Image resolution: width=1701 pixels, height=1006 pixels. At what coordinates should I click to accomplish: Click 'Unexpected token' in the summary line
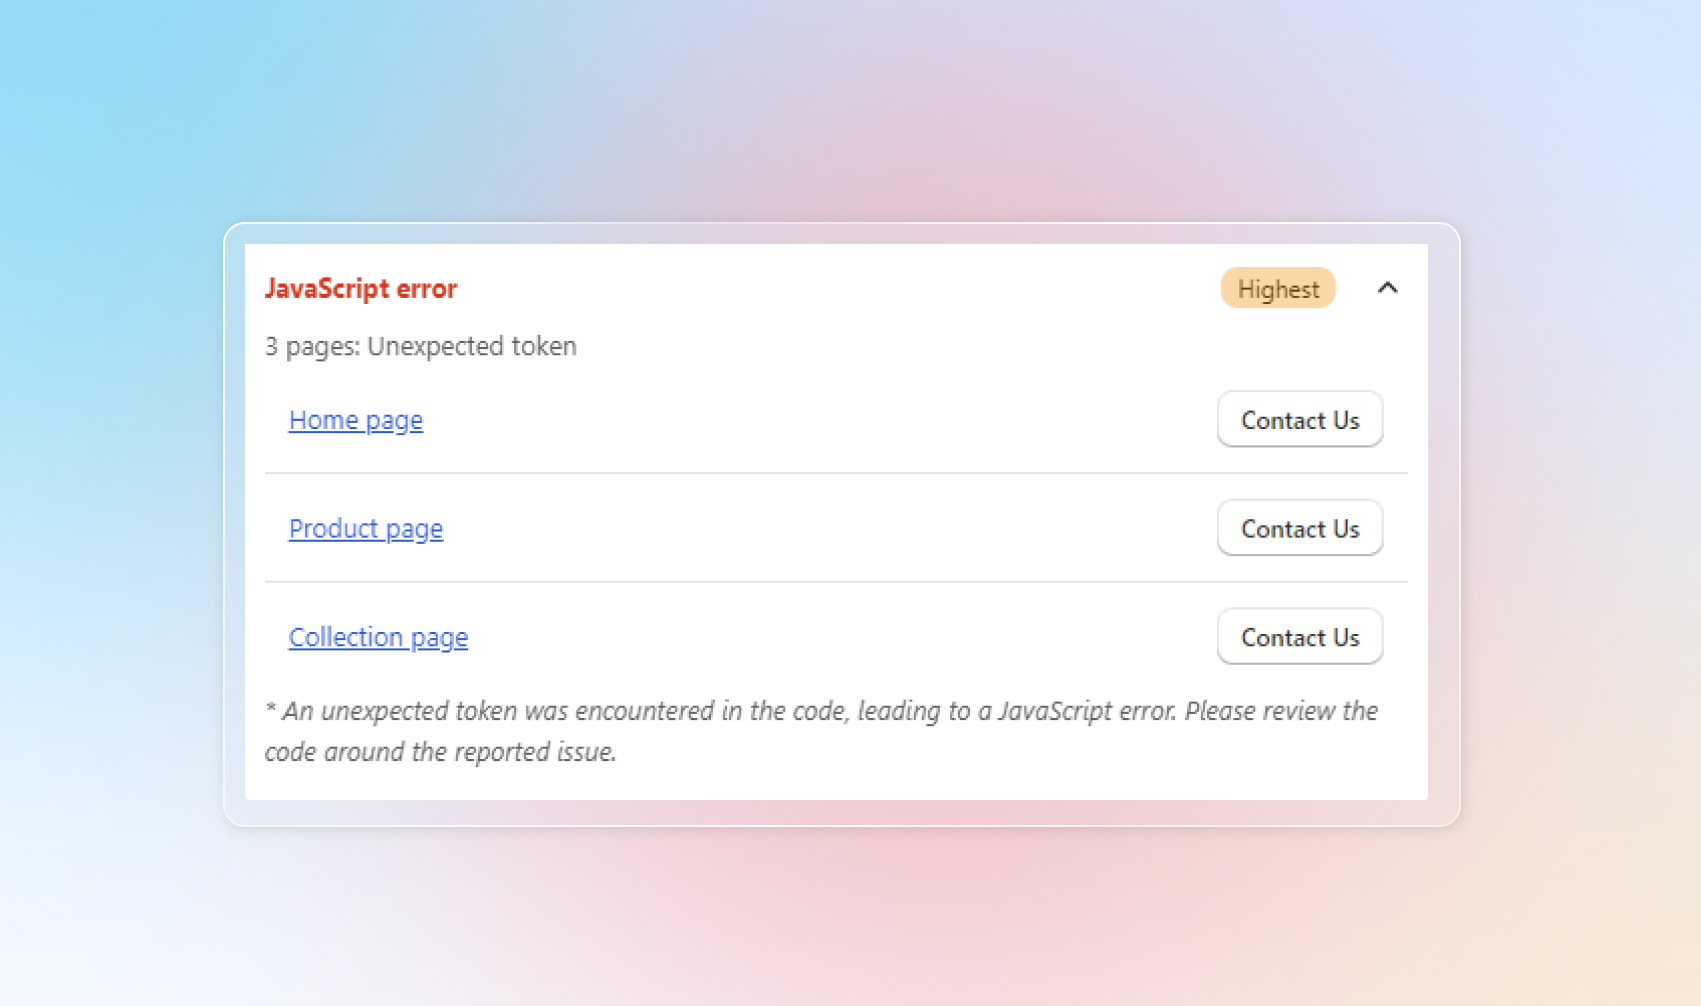click(x=472, y=346)
